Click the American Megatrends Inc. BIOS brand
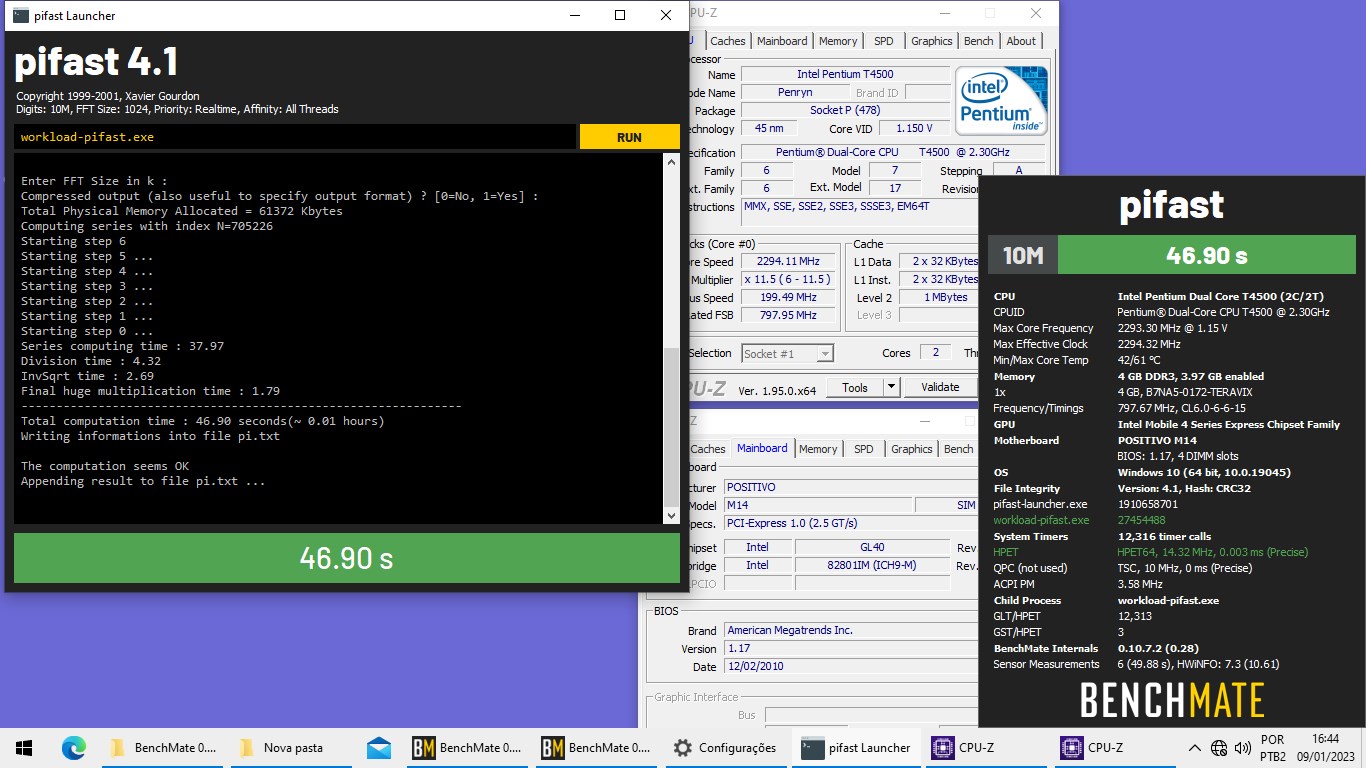This screenshot has height=768, width=1366. point(851,631)
